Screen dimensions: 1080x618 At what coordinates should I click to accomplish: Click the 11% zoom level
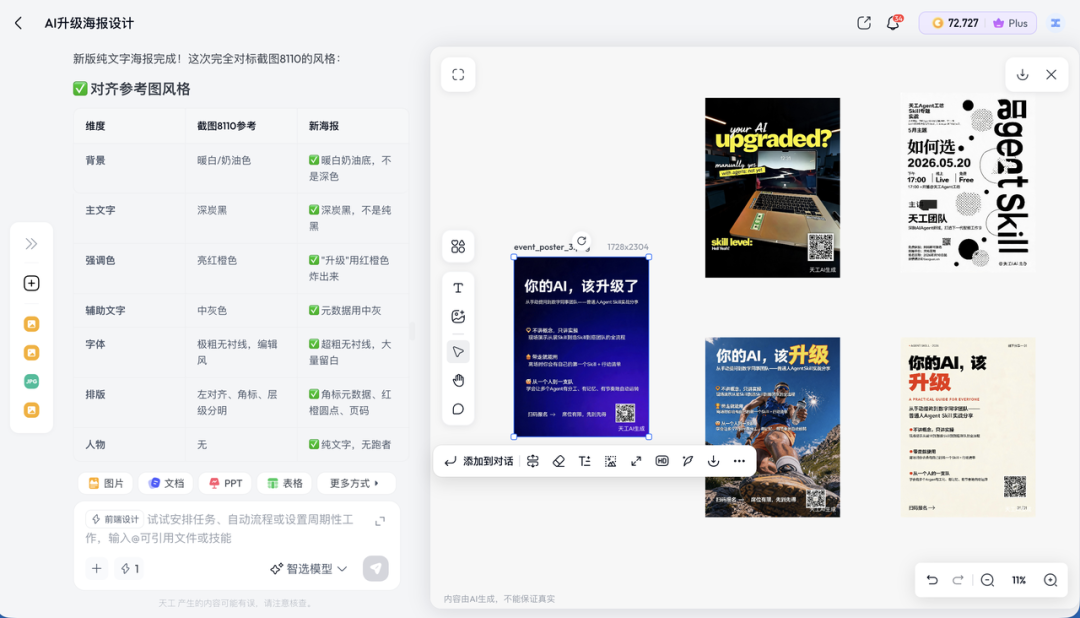point(1019,580)
